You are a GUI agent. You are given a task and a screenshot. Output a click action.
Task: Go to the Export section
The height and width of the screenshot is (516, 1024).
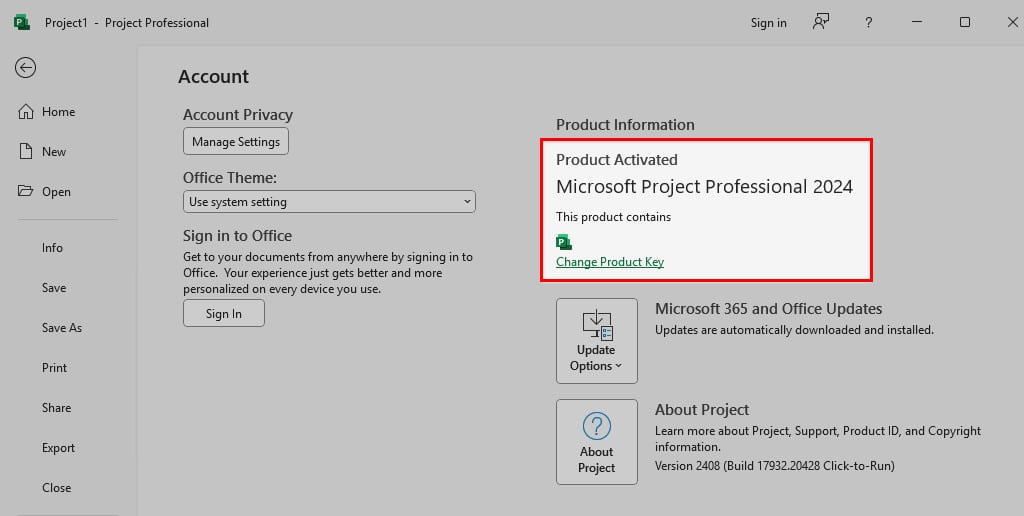[58, 448]
